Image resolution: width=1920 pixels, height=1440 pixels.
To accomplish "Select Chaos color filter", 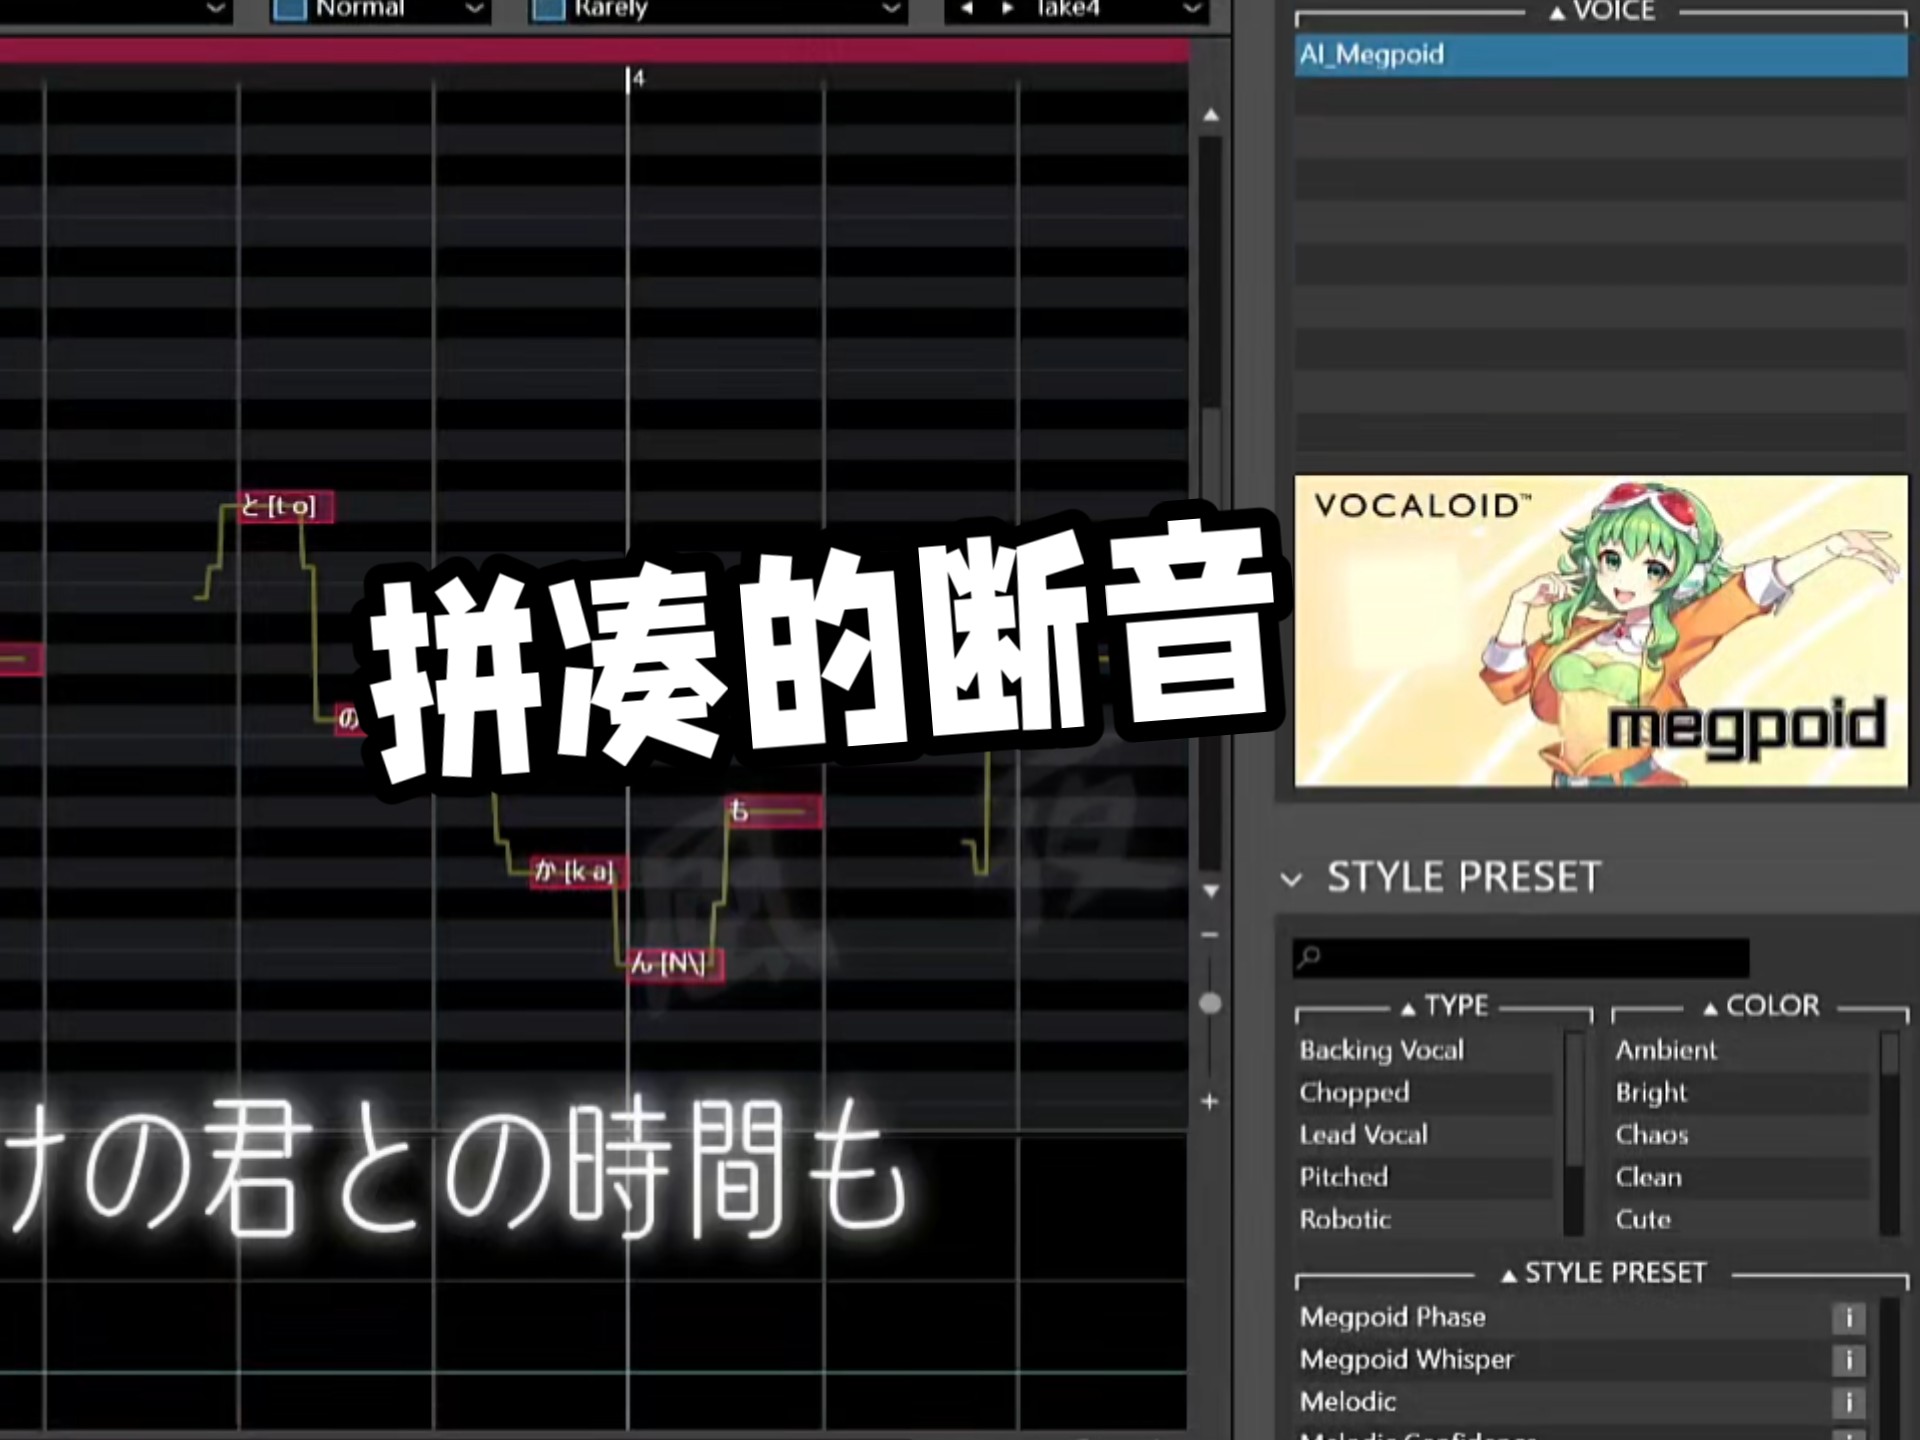I will 1742,1135.
